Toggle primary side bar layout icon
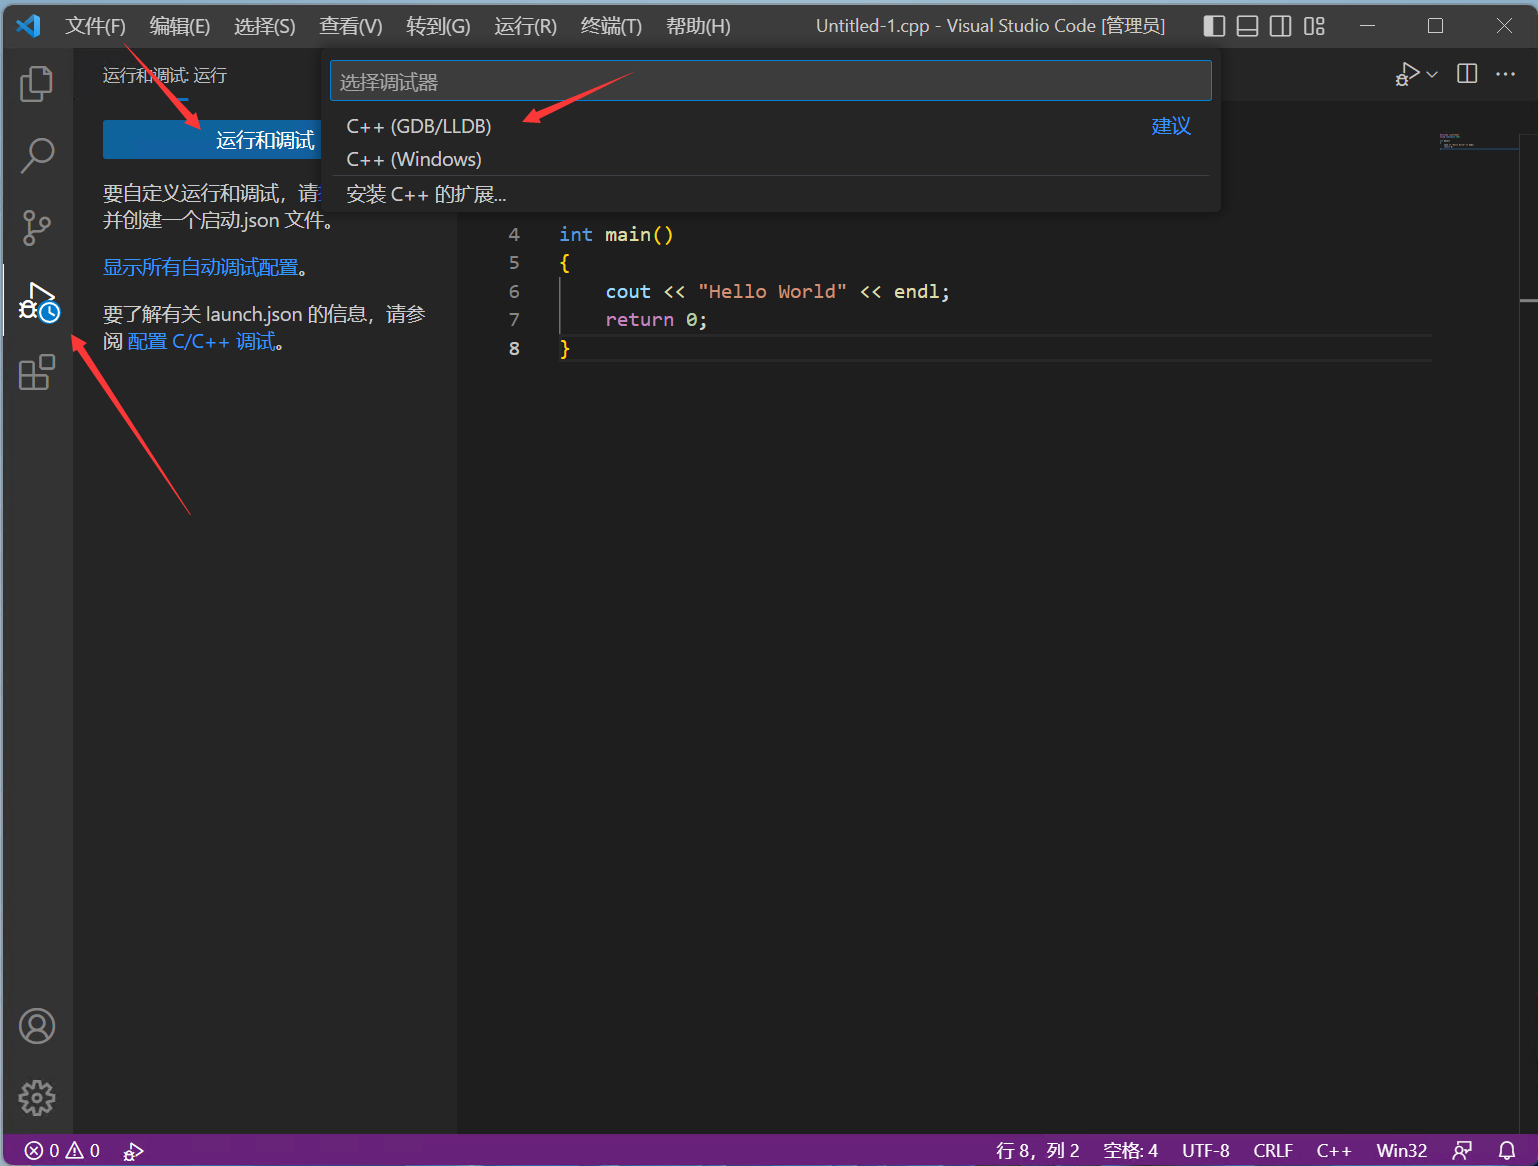 [x=1214, y=26]
